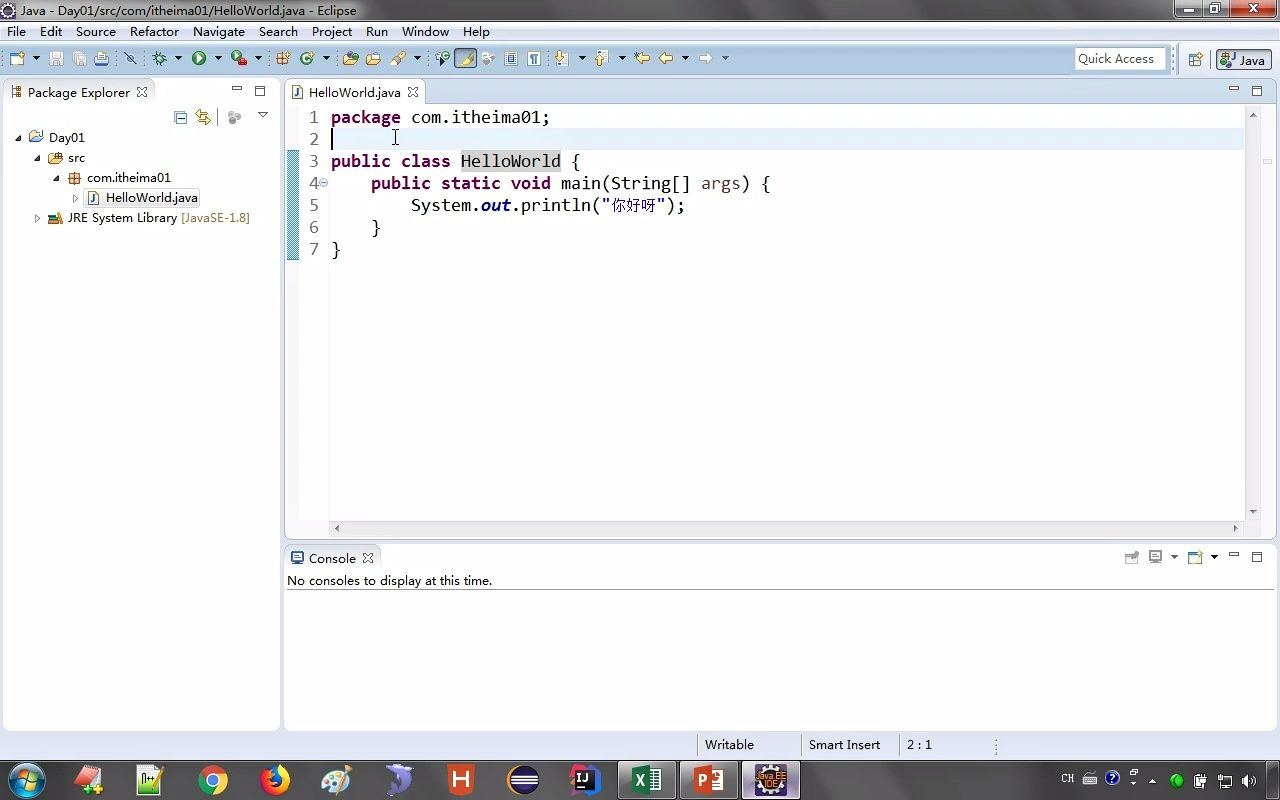Open the File menu
The image size is (1280, 800).
coord(16,31)
